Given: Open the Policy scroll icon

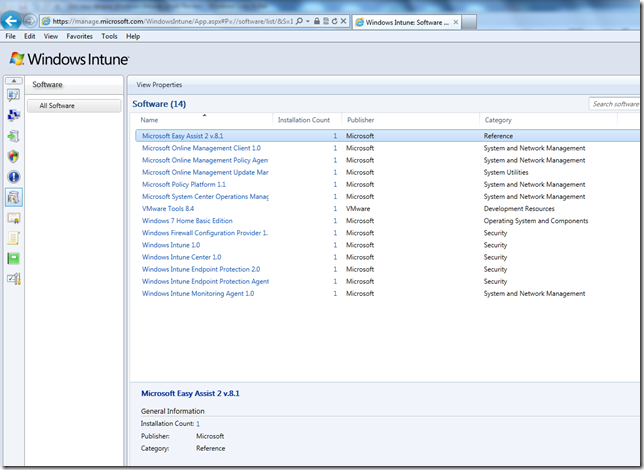Looking at the screenshot, I should tap(14, 238).
